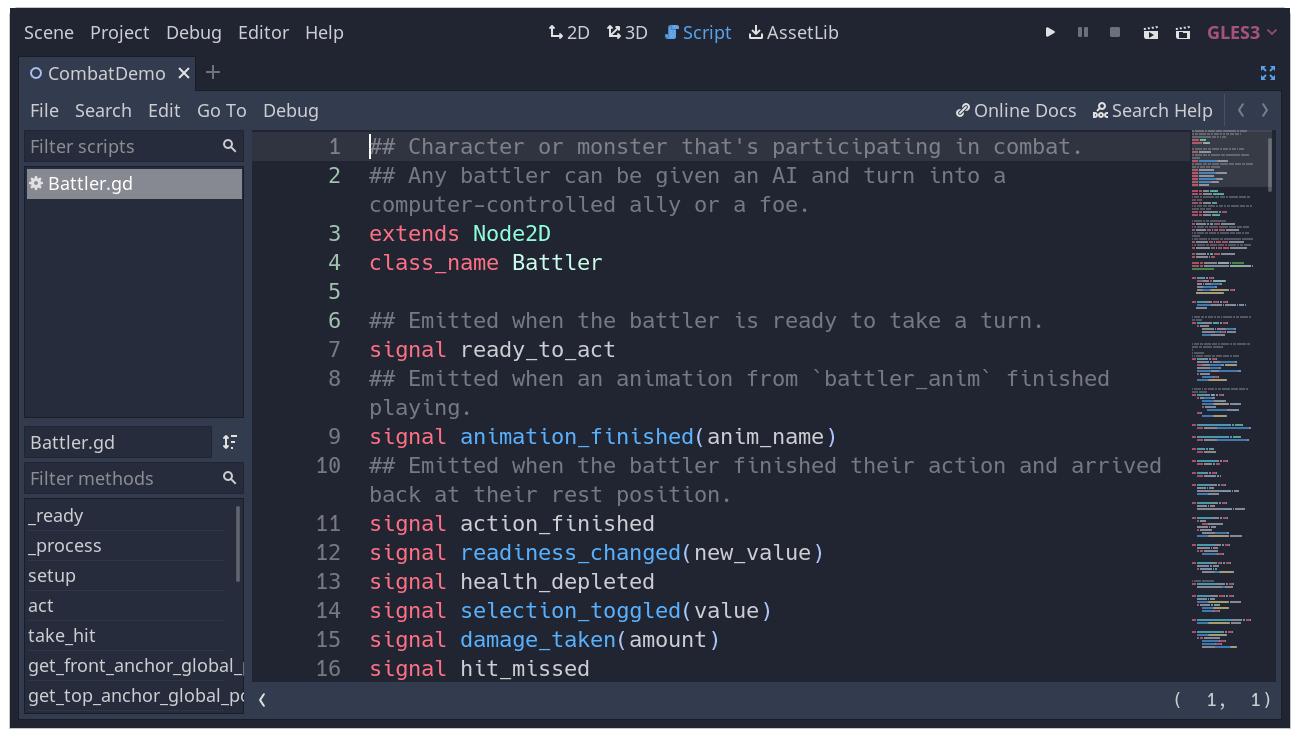Open a new scene with the plus tab button
Screen dimensions: 1300x738
pos(212,72)
